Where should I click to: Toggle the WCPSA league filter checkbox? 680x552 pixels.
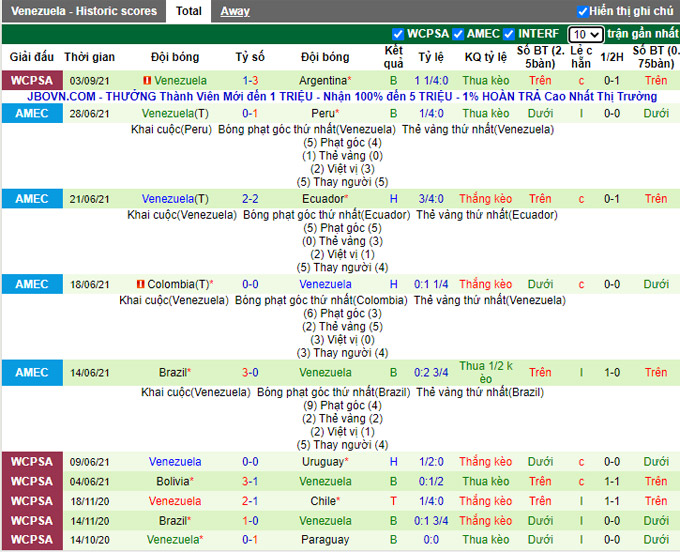point(399,34)
